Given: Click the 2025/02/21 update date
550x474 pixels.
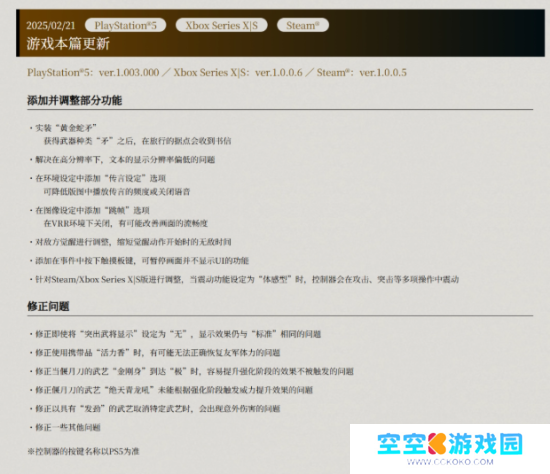Looking at the screenshot, I should [51, 26].
